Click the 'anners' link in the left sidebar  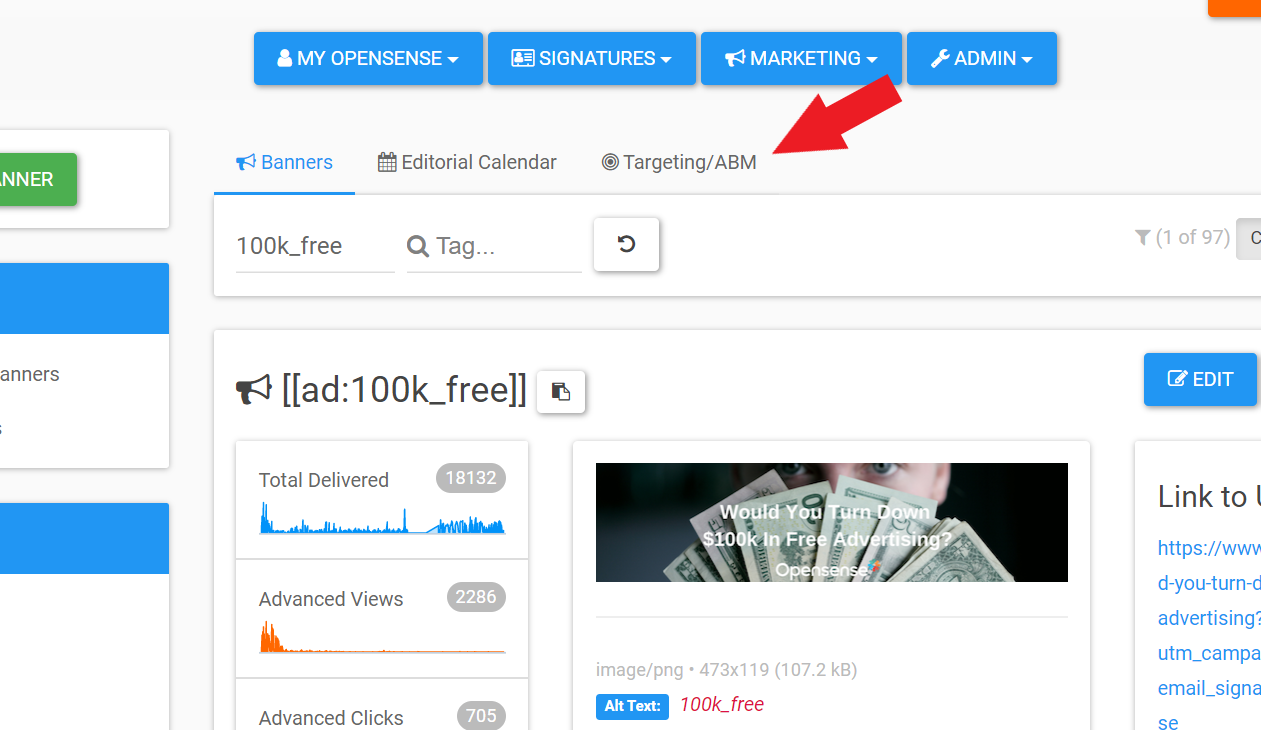click(30, 374)
